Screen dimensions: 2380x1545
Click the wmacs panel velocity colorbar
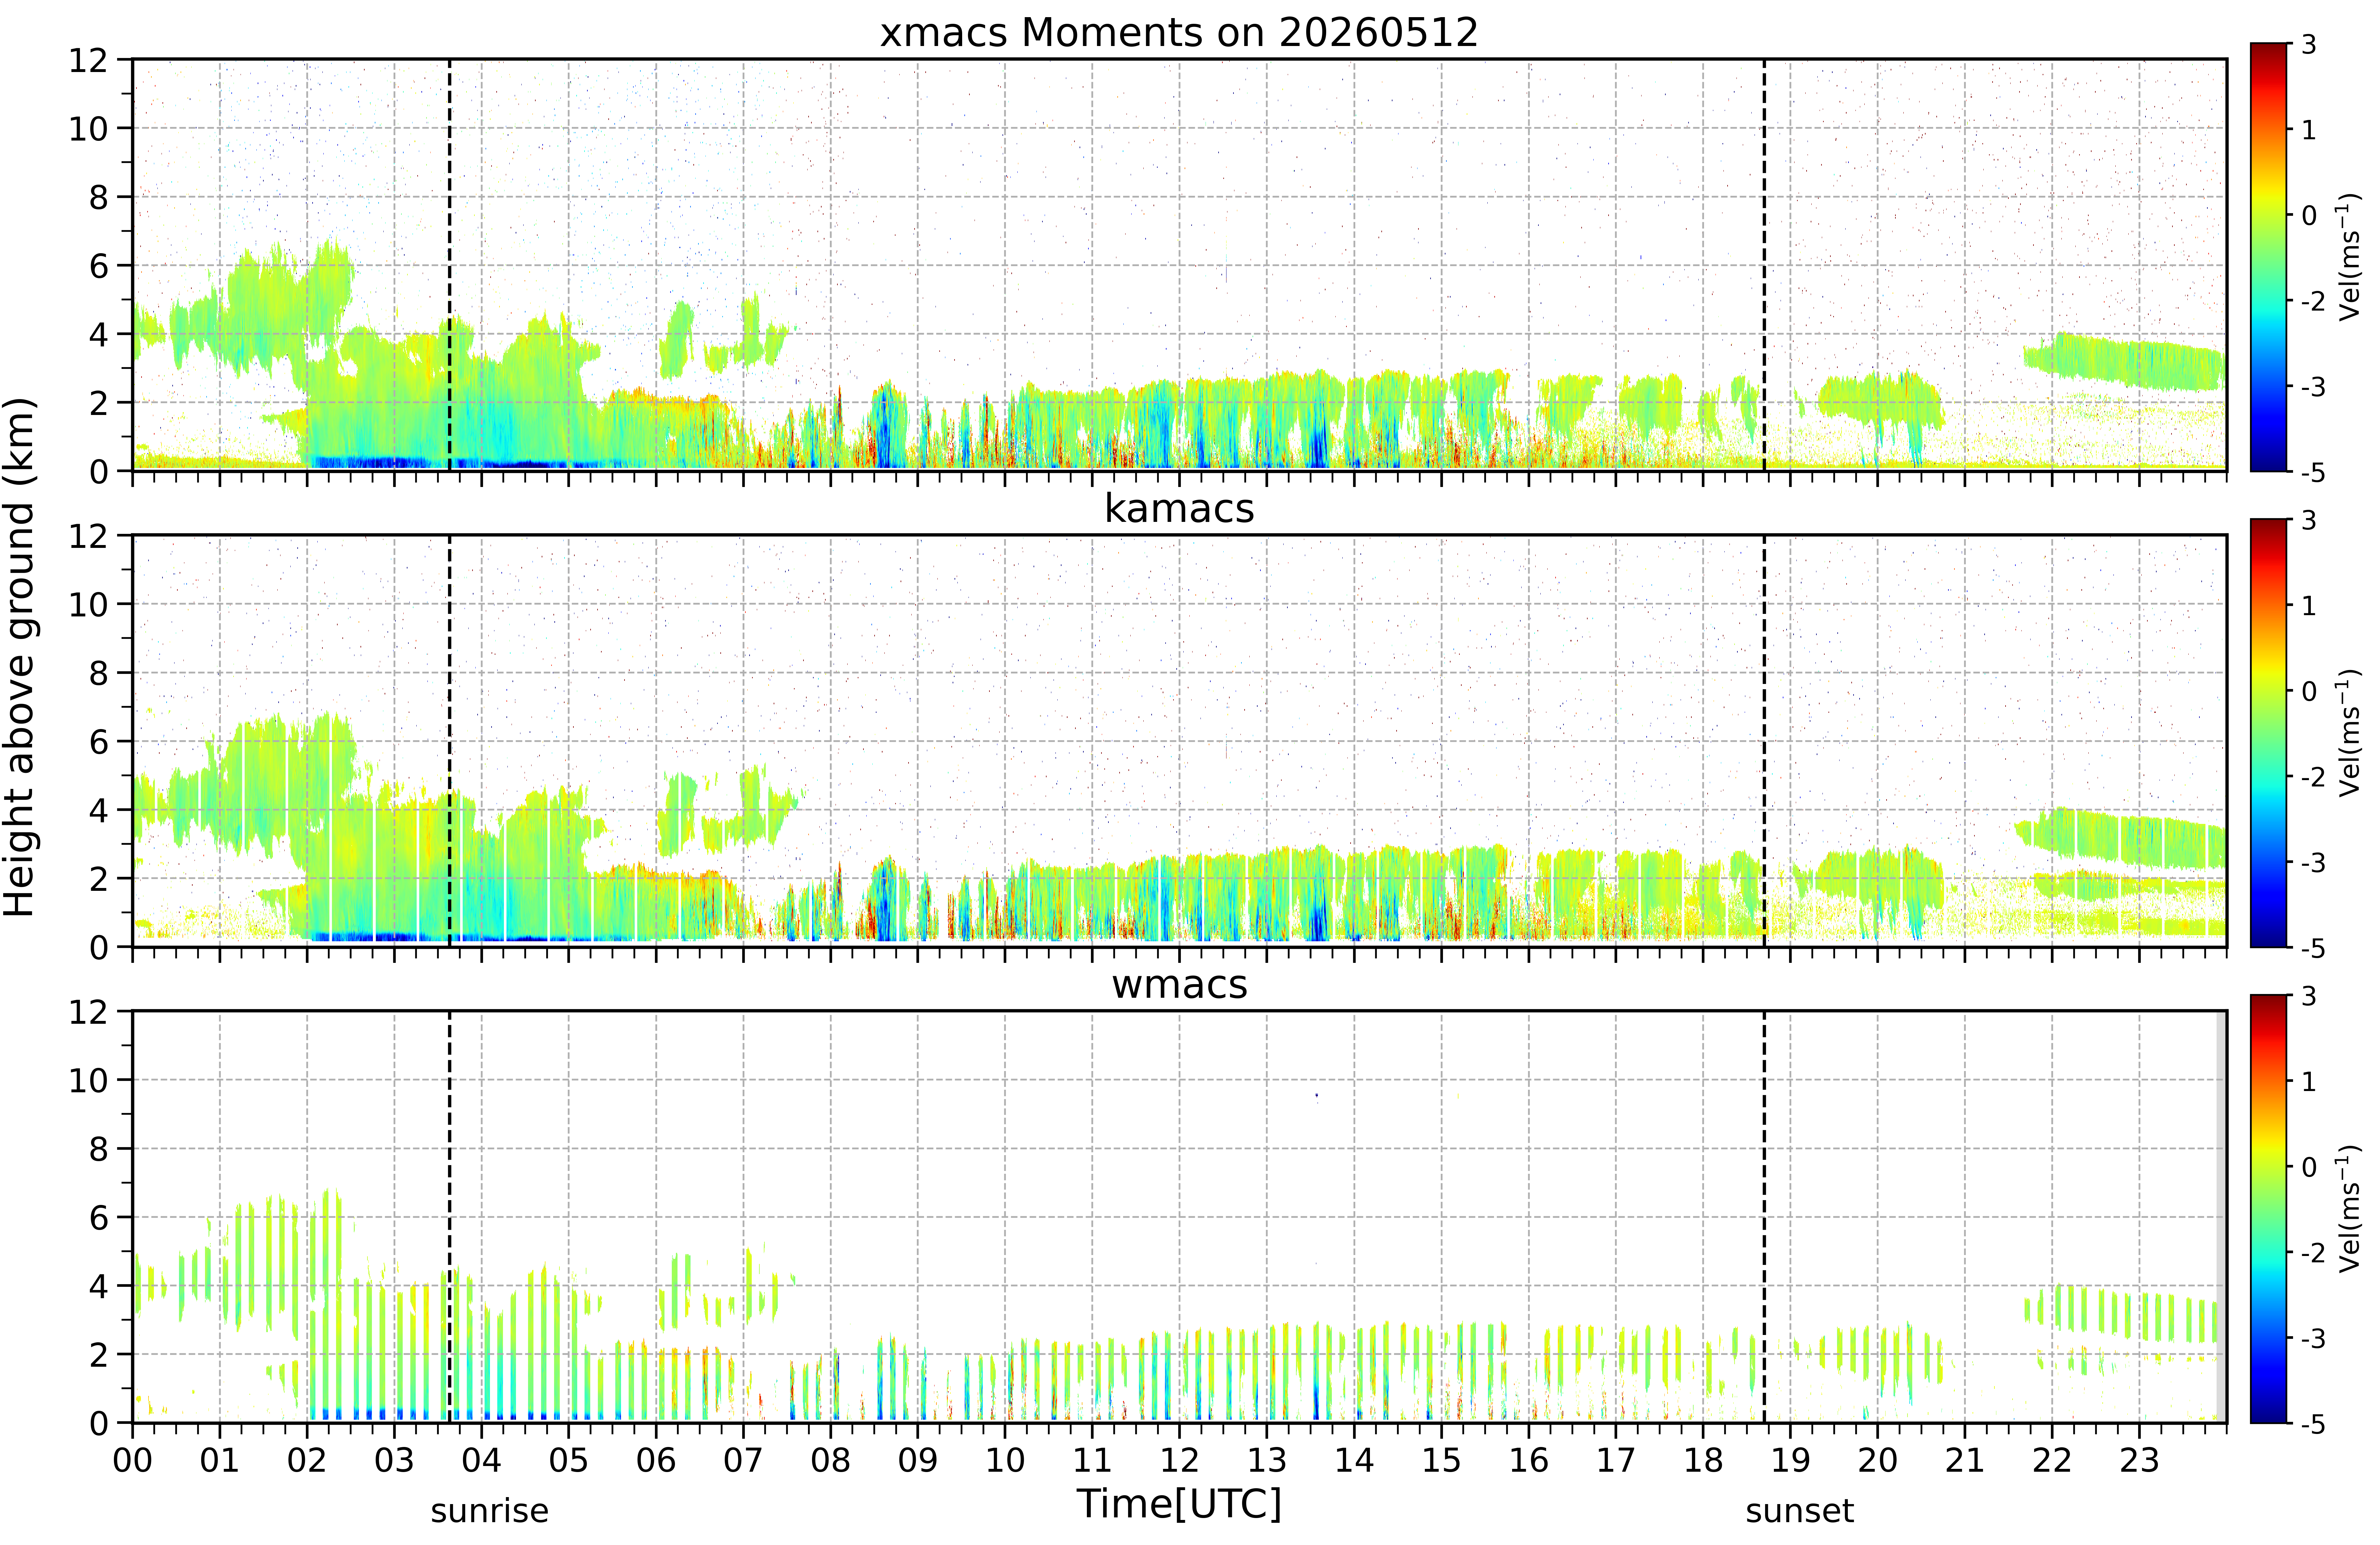click(2269, 1209)
